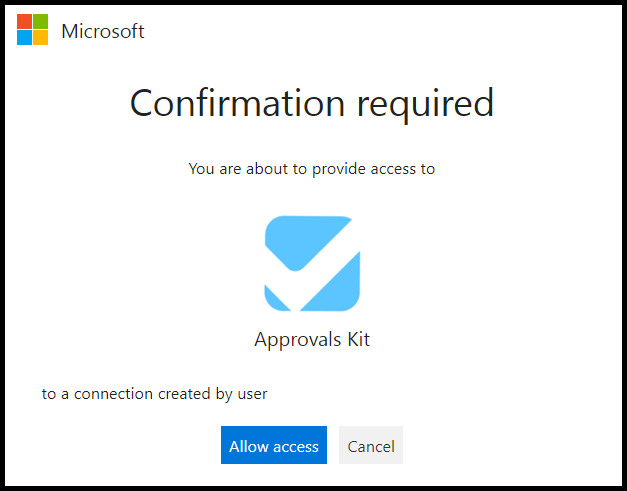Click the yellow square of Microsoft logo
The image size is (627, 491).
[x=40, y=38]
